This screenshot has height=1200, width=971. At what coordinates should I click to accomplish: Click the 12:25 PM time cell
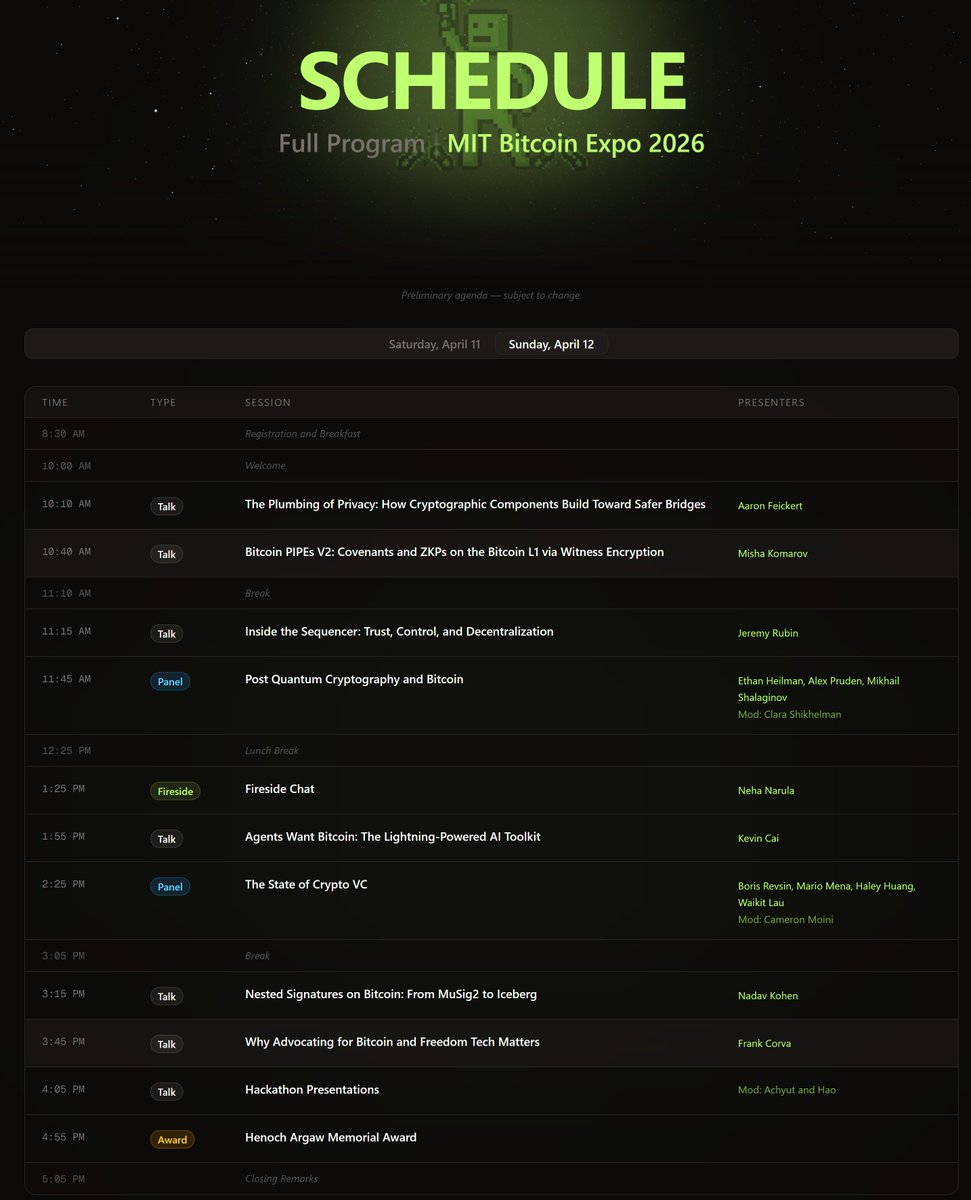pos(65,751)
